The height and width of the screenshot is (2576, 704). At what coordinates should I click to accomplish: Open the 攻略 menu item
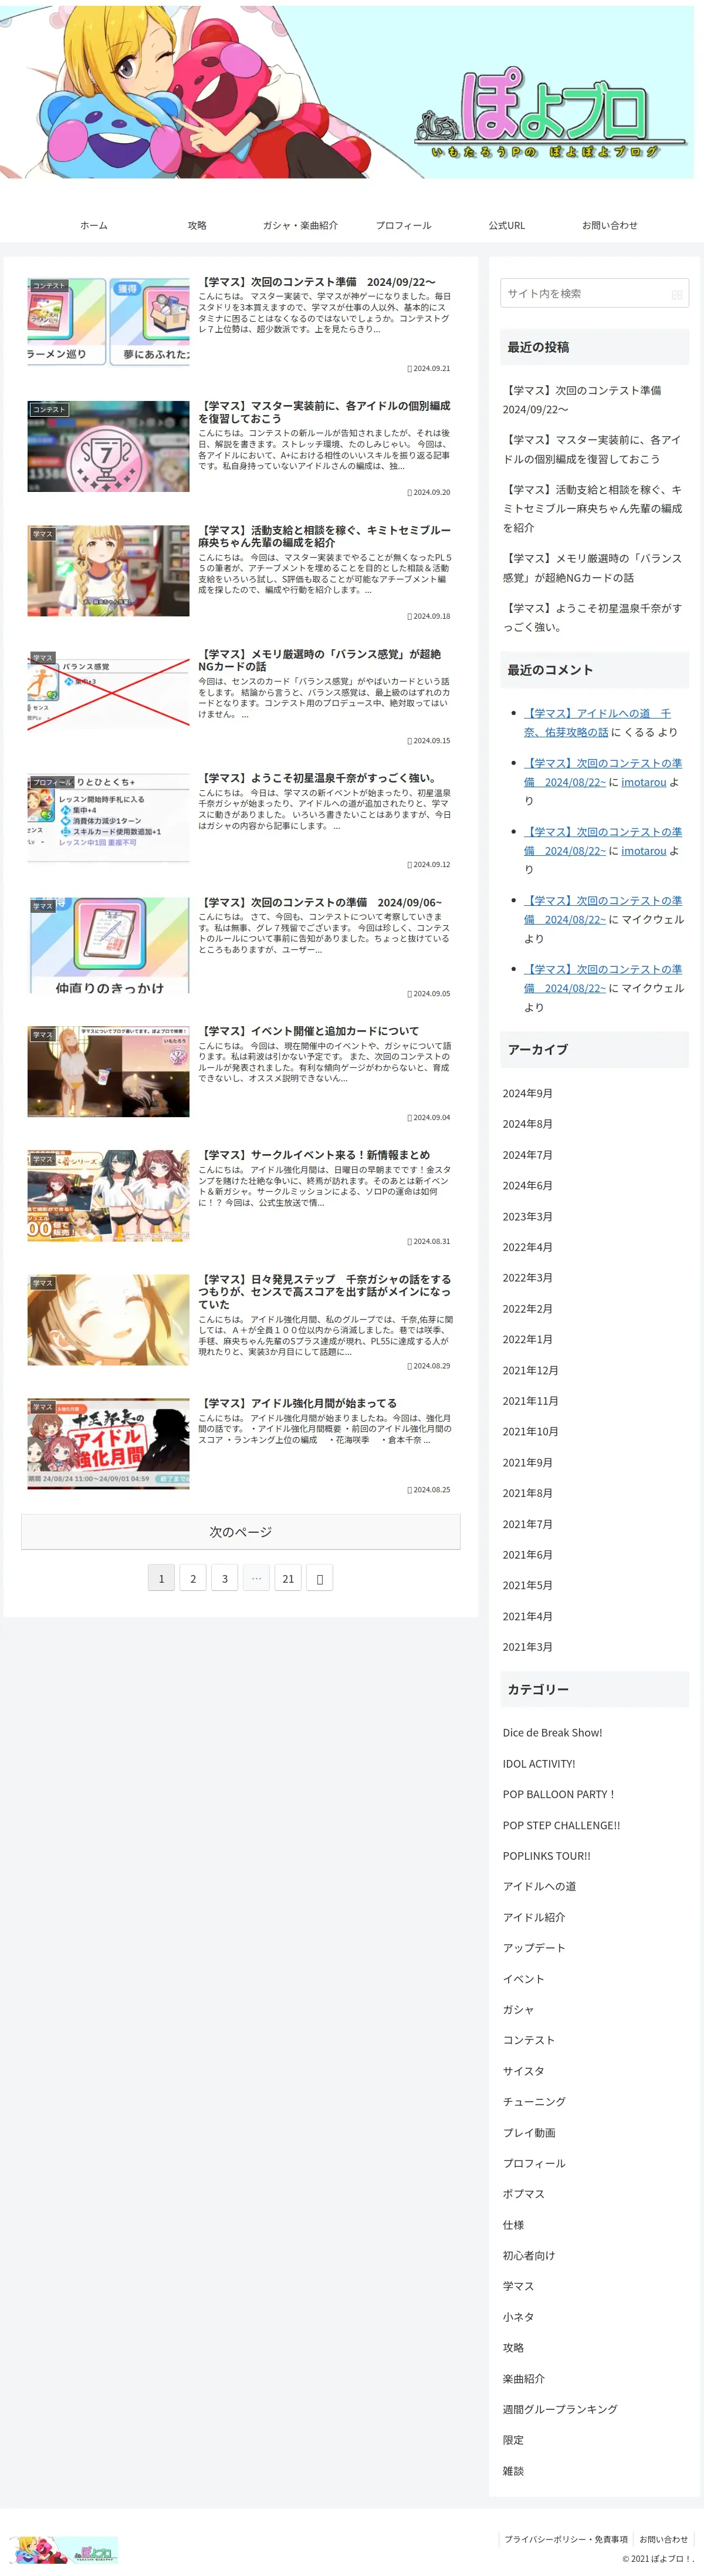click(197, 225)
